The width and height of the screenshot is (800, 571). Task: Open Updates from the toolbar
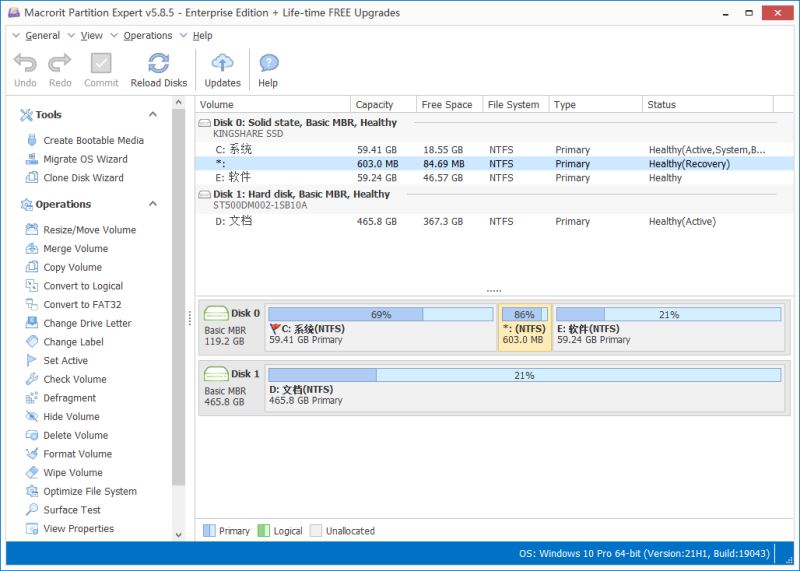pos(222,69)
